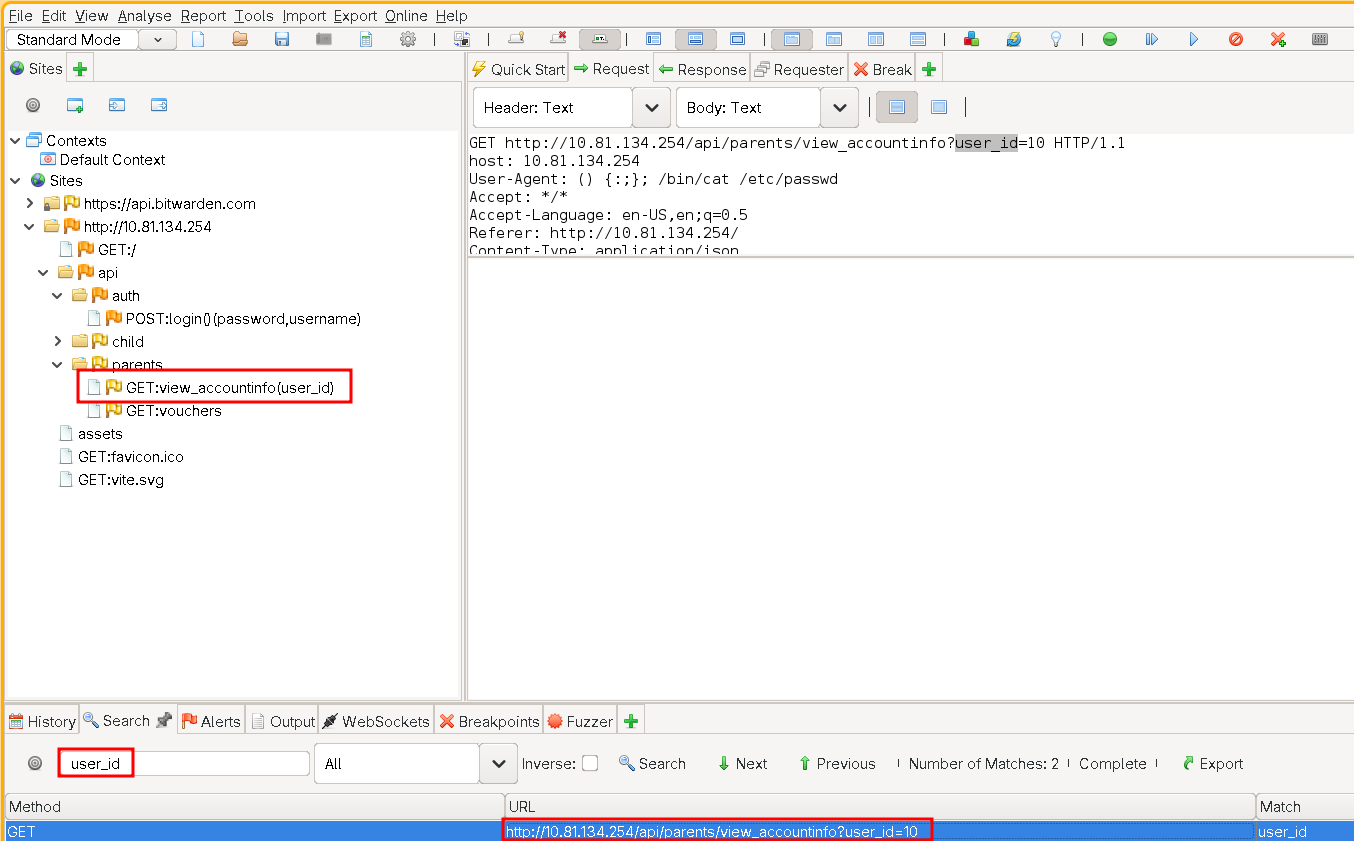Open the Header: Text view dropdown
1354x841 pixels.
pos(651,108)
